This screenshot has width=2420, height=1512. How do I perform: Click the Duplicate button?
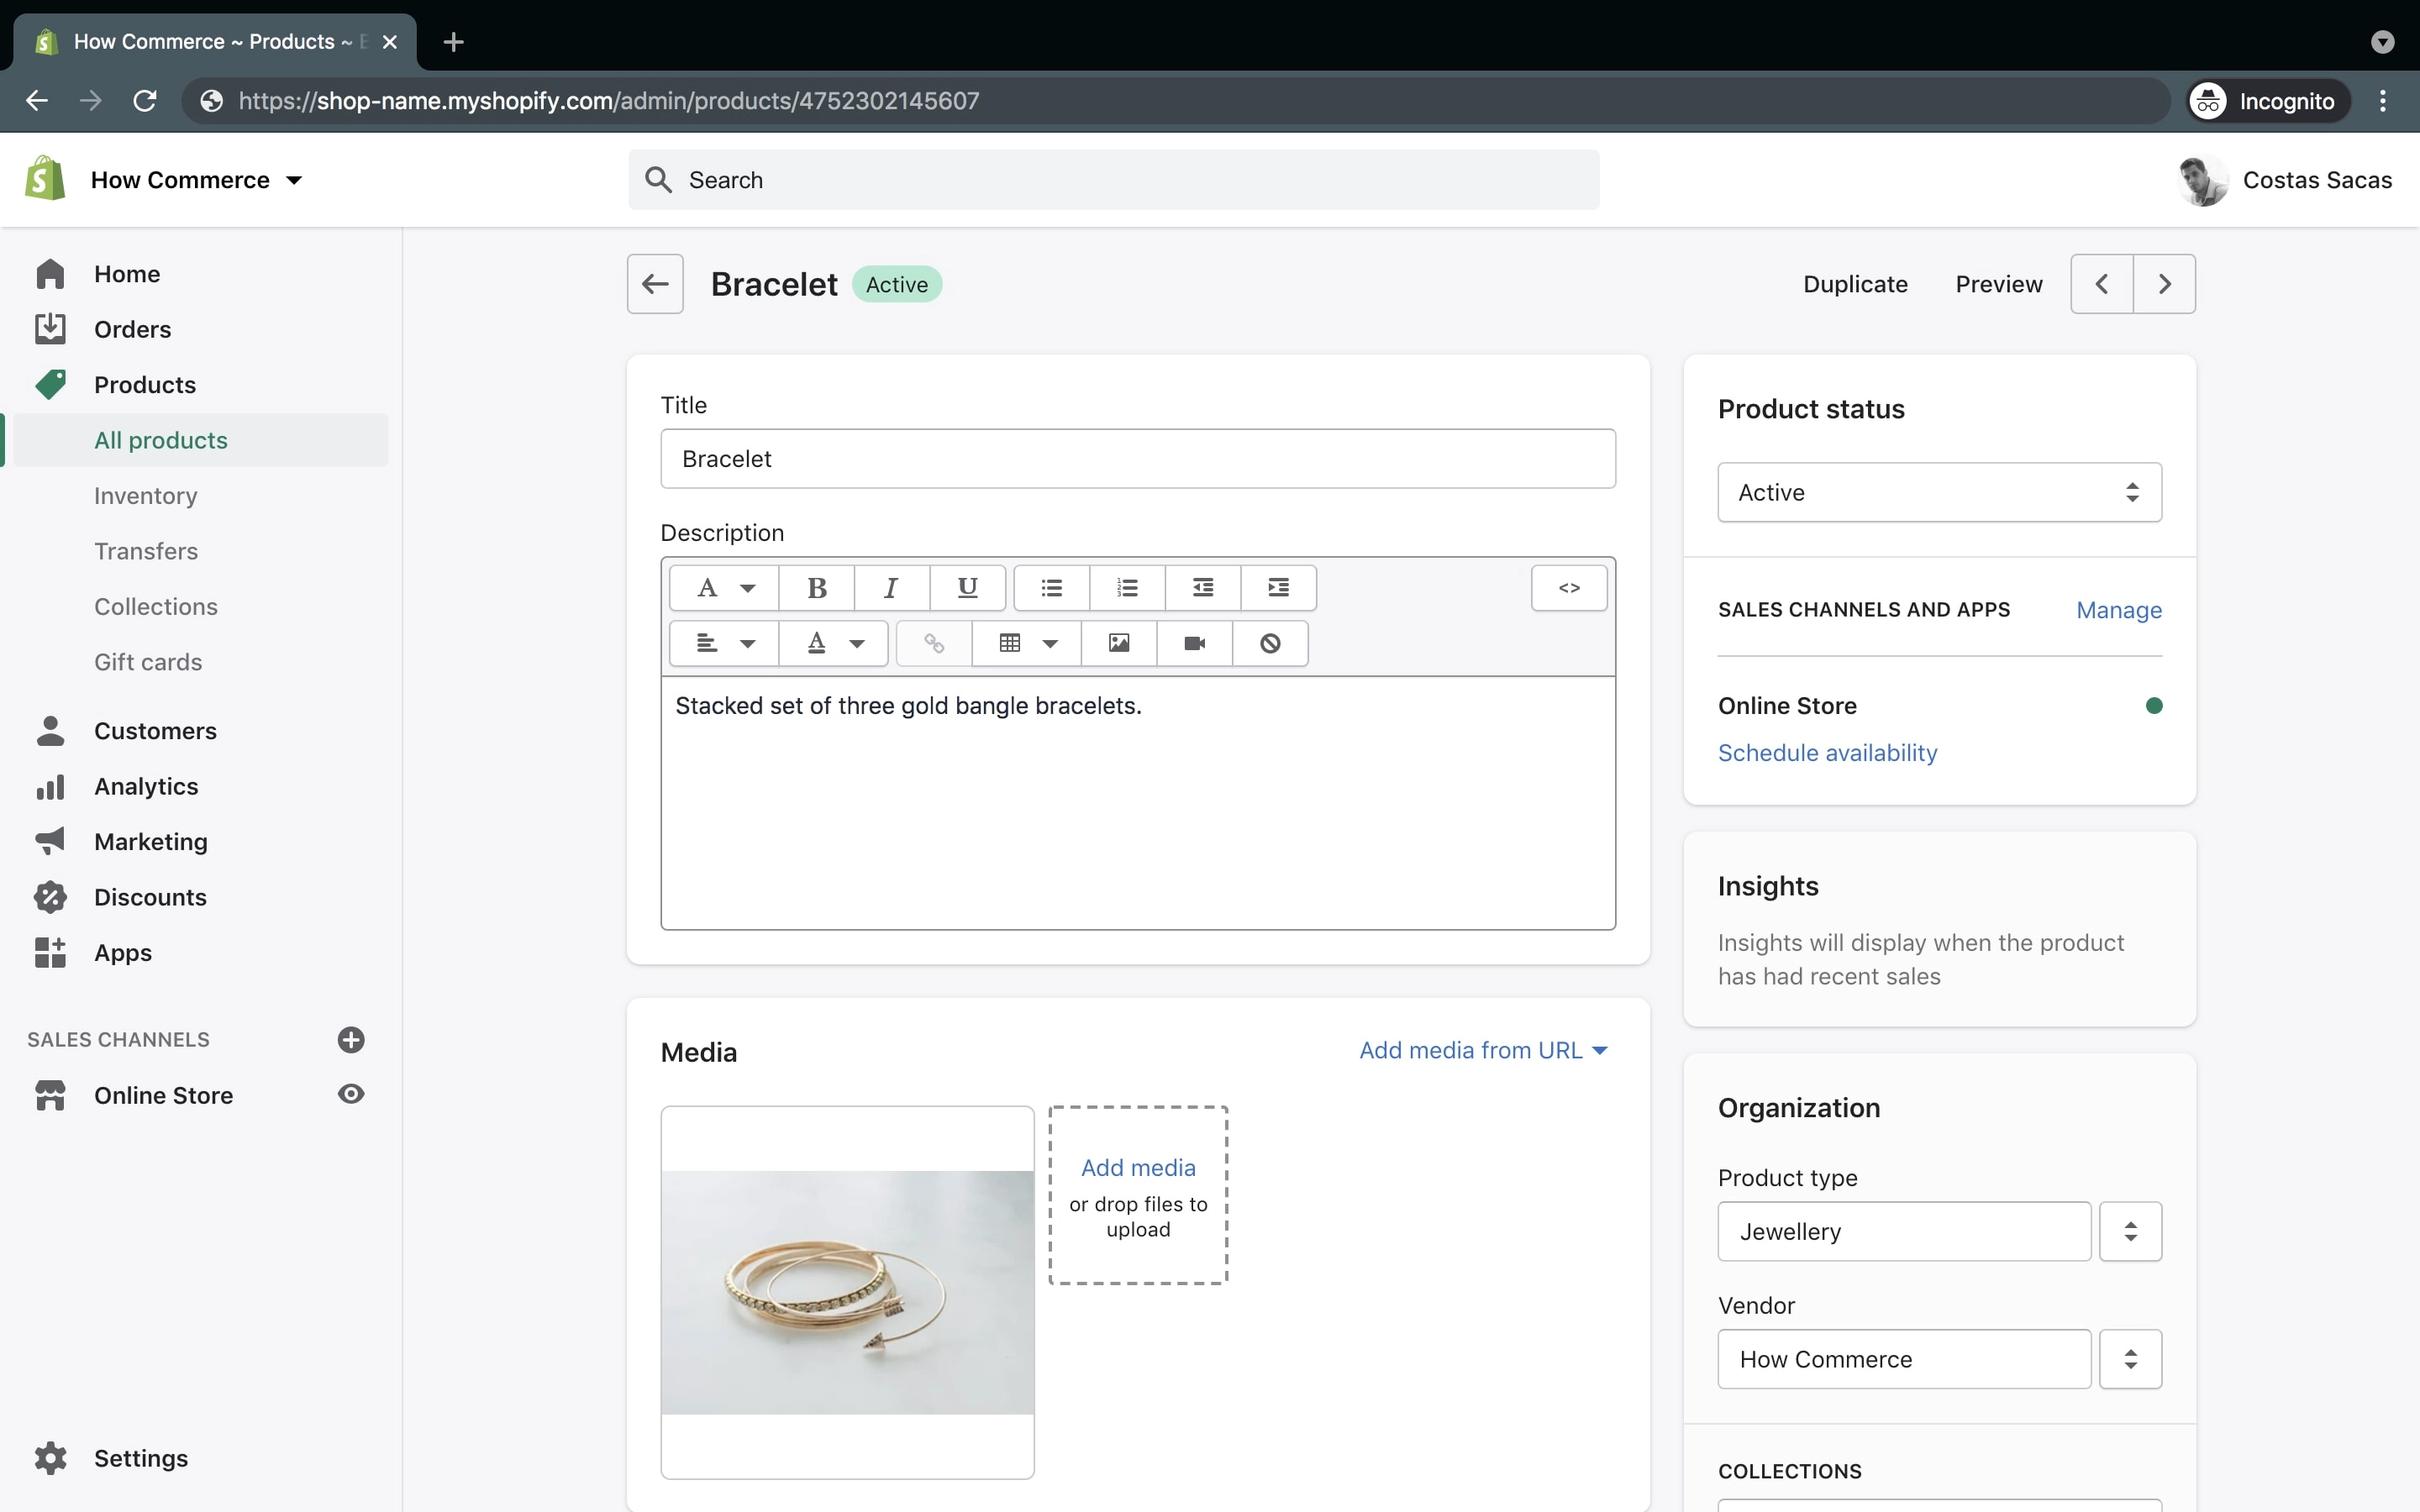coord(1855,284)
